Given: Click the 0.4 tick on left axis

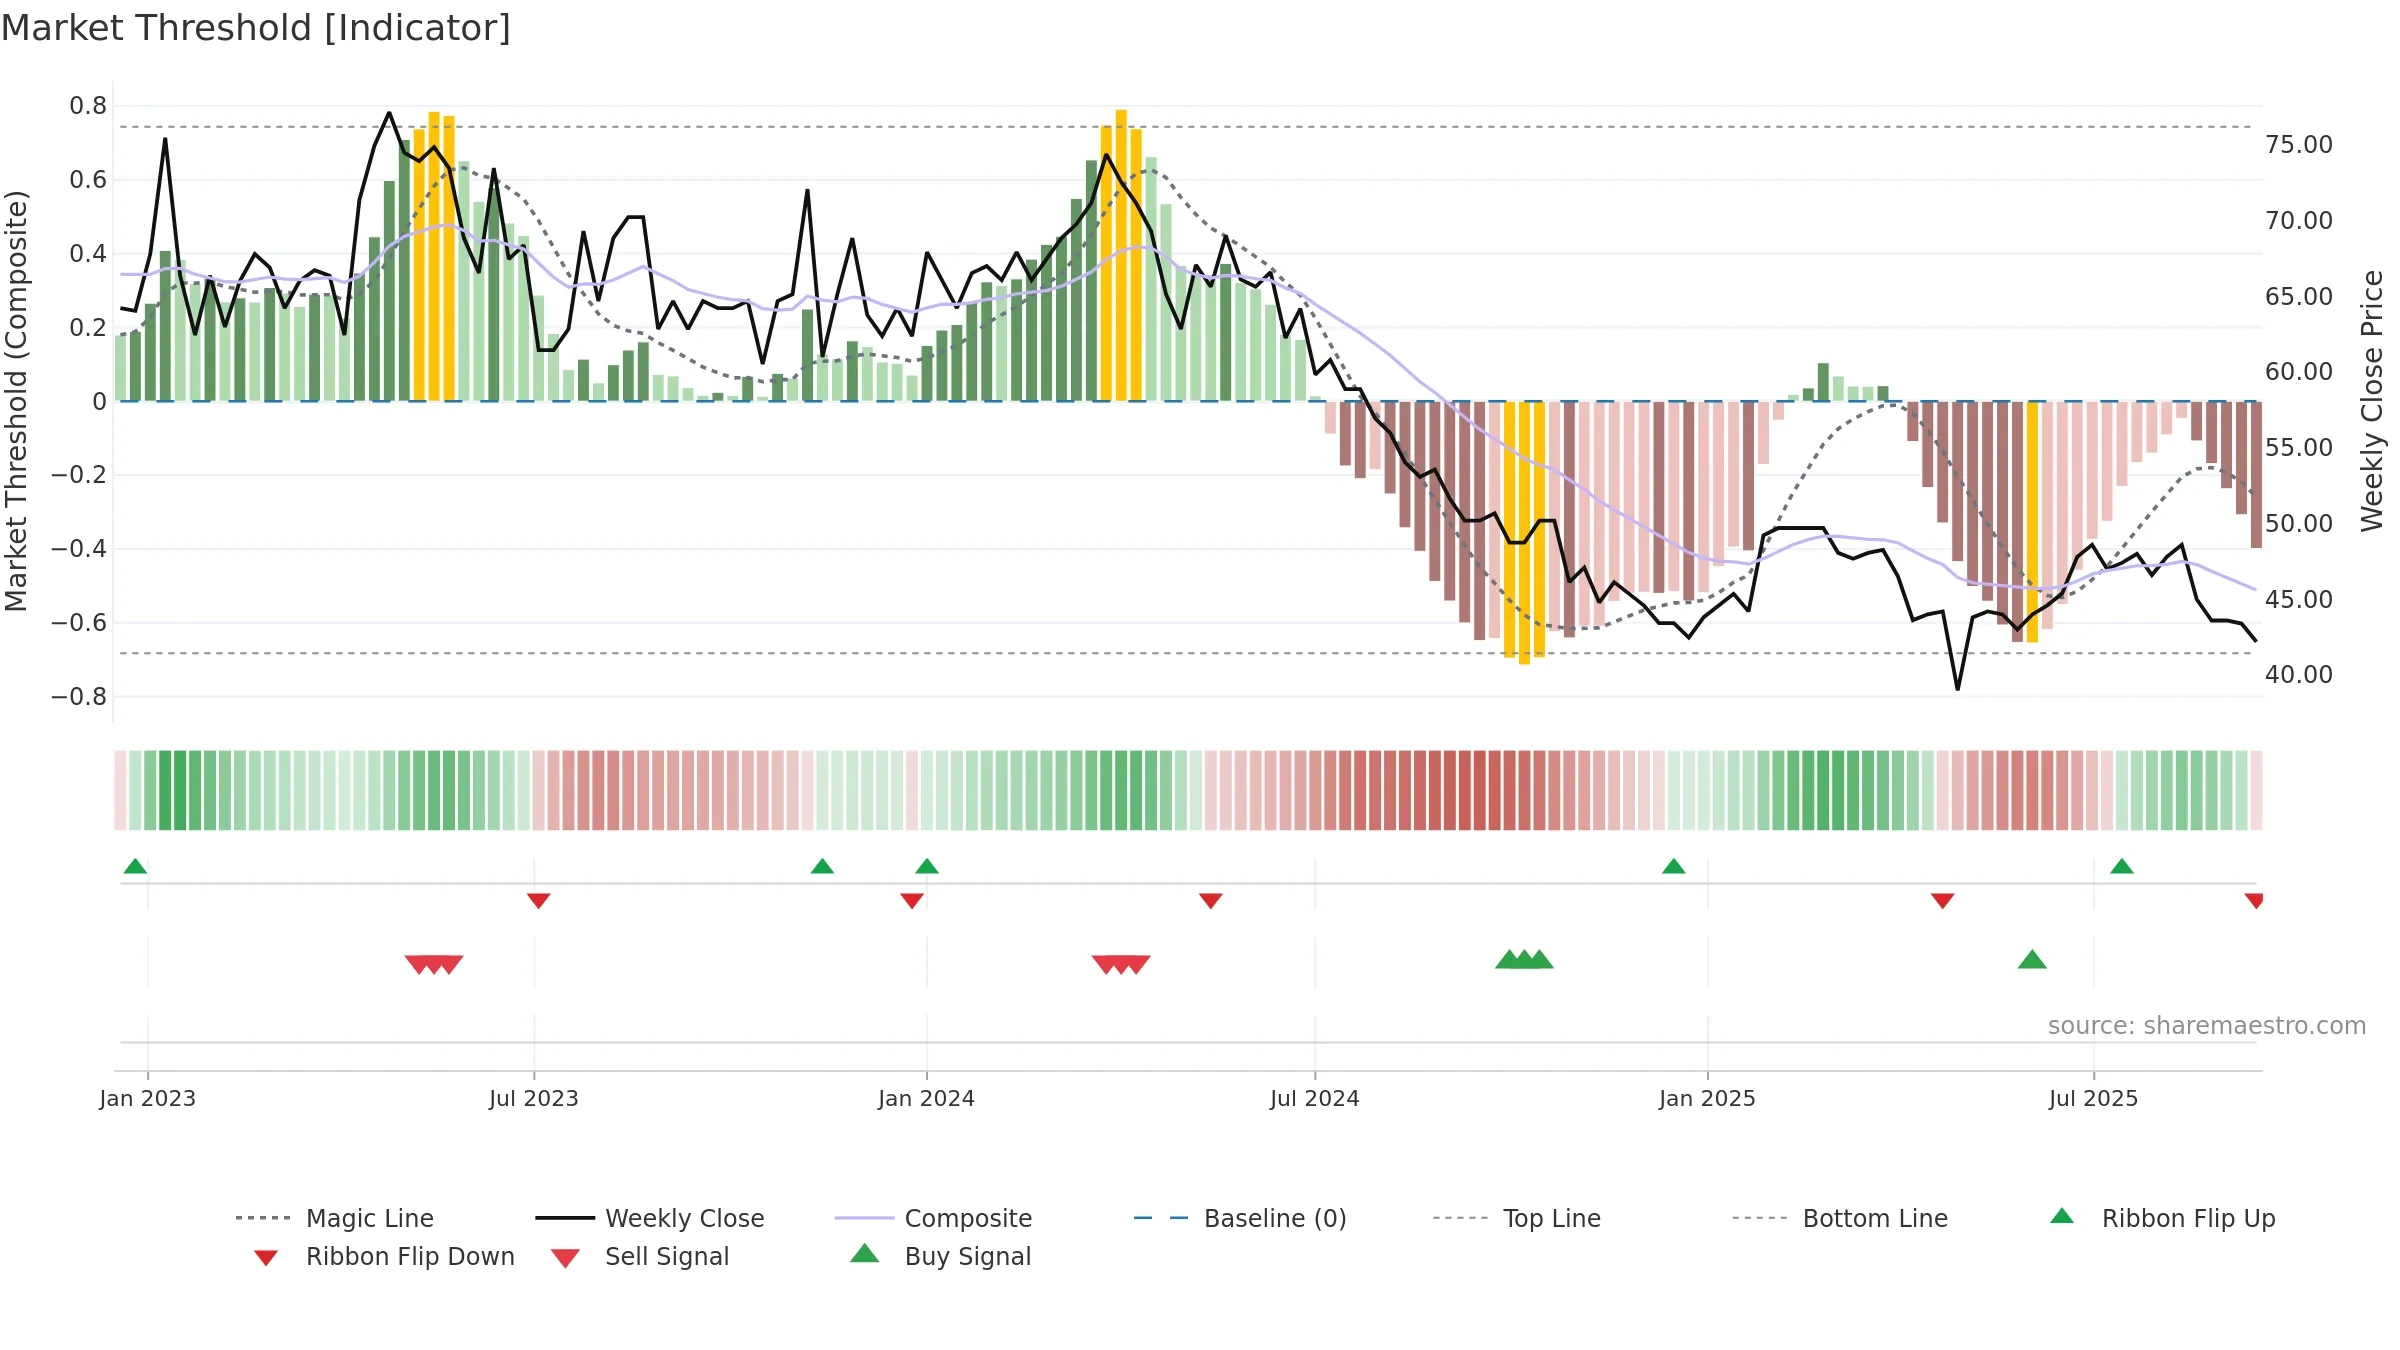Looking at the screenshot, I should tap(88, 254).
